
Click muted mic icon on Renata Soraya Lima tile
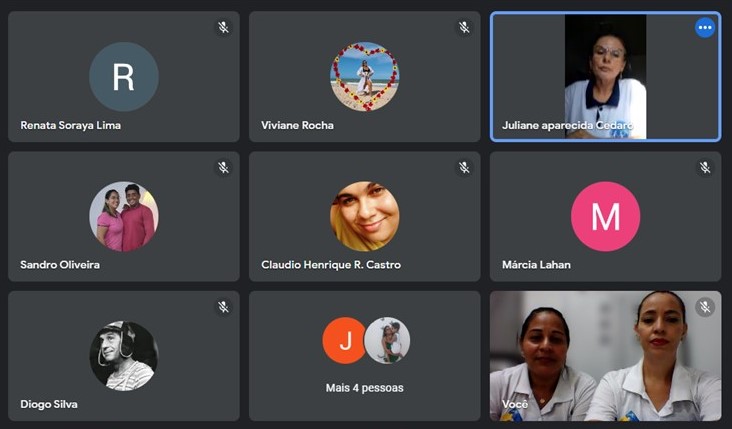click(224, 28)
